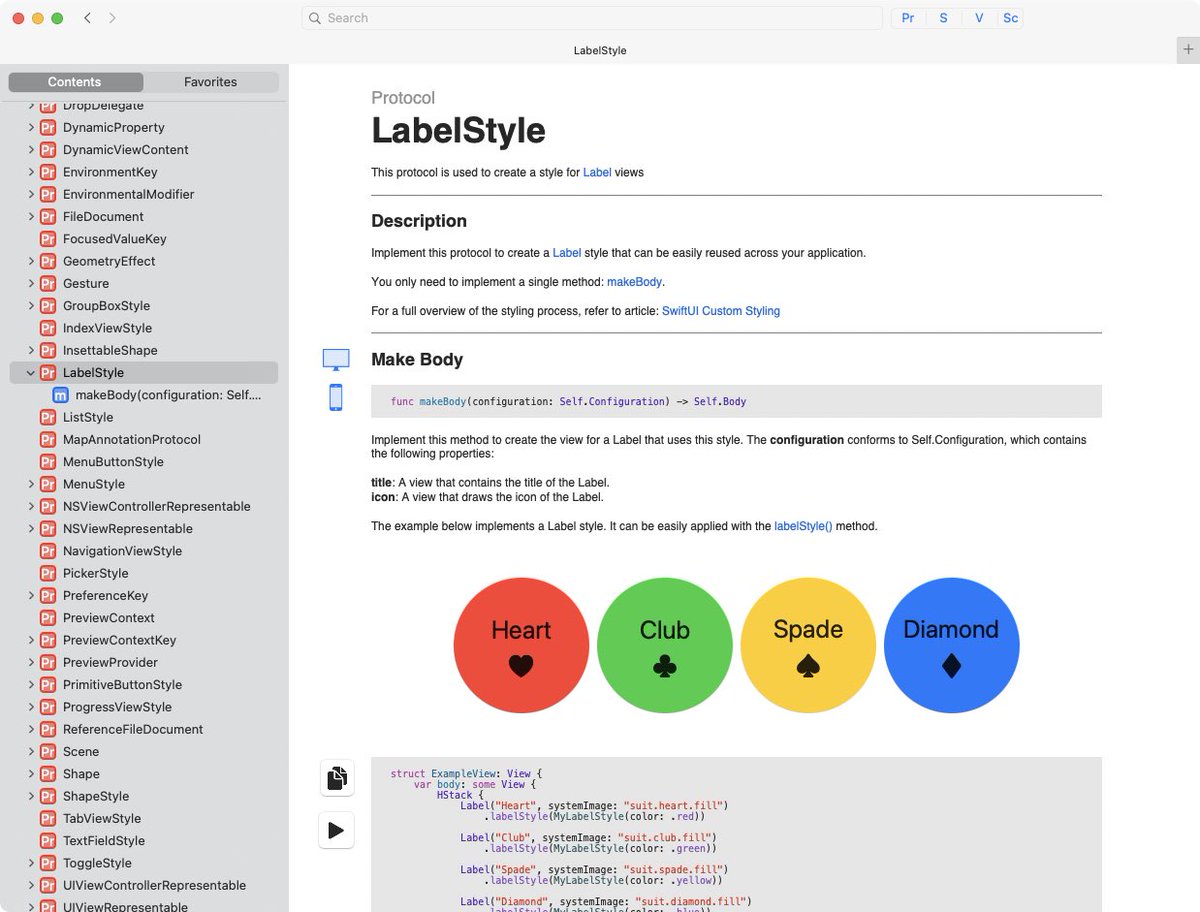Click the Pr icon beside FocusedValueKey
Image resolution: width=1200 pixels, height=912 pixels.
click(x=47, y=239)
